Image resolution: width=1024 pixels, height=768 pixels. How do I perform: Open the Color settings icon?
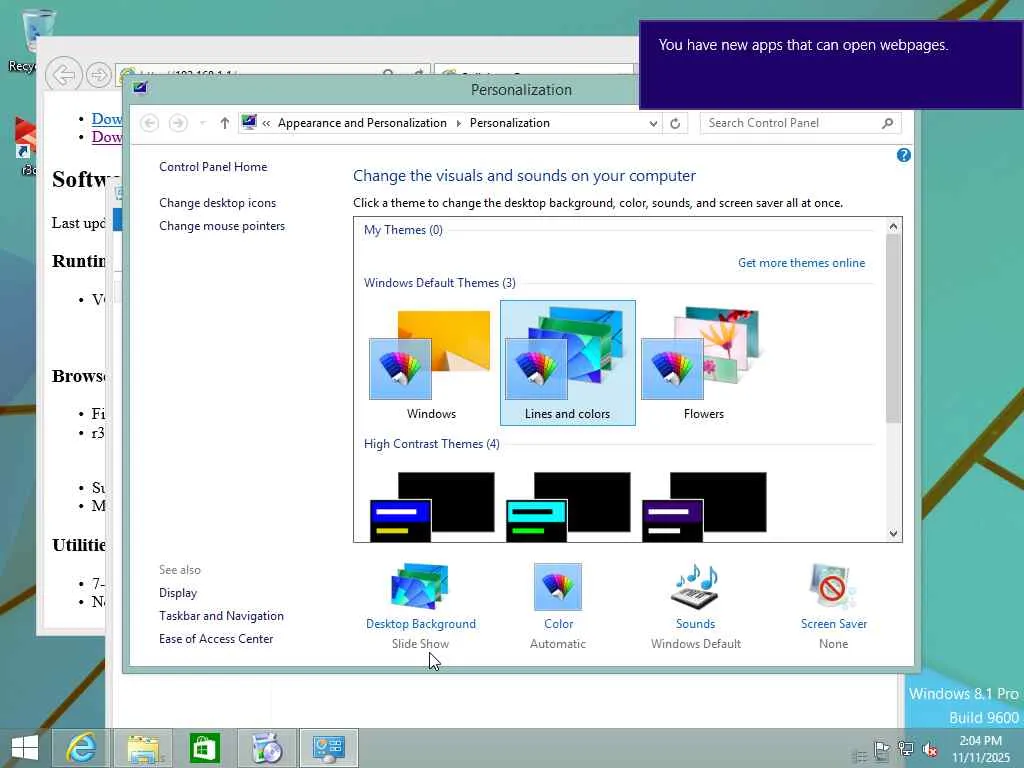point(558,586)
